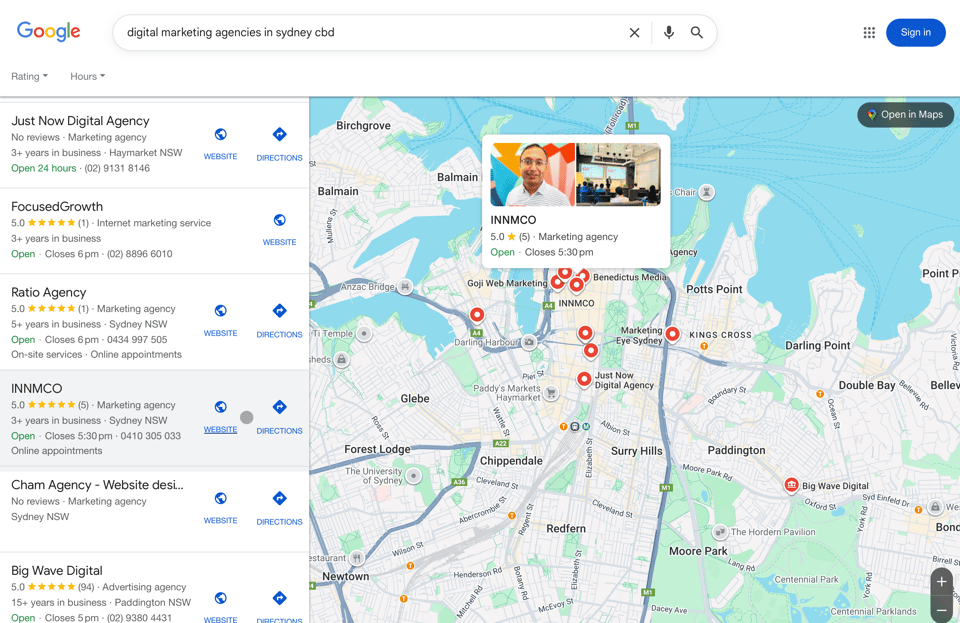This screenshot has height=623, width=960.
Task: Zoom in on the map
Action: (942, 582)
